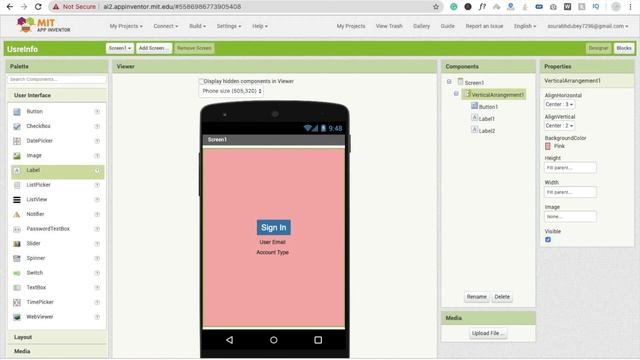Click the TextBox component icon
This screenshot has width=640, height=360.
pos(17,288)
